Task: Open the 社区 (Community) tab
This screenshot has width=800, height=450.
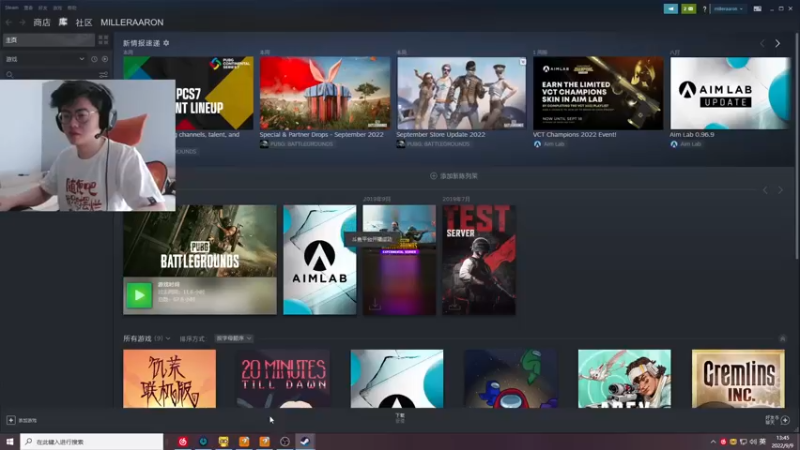Action: pos(84,22)
